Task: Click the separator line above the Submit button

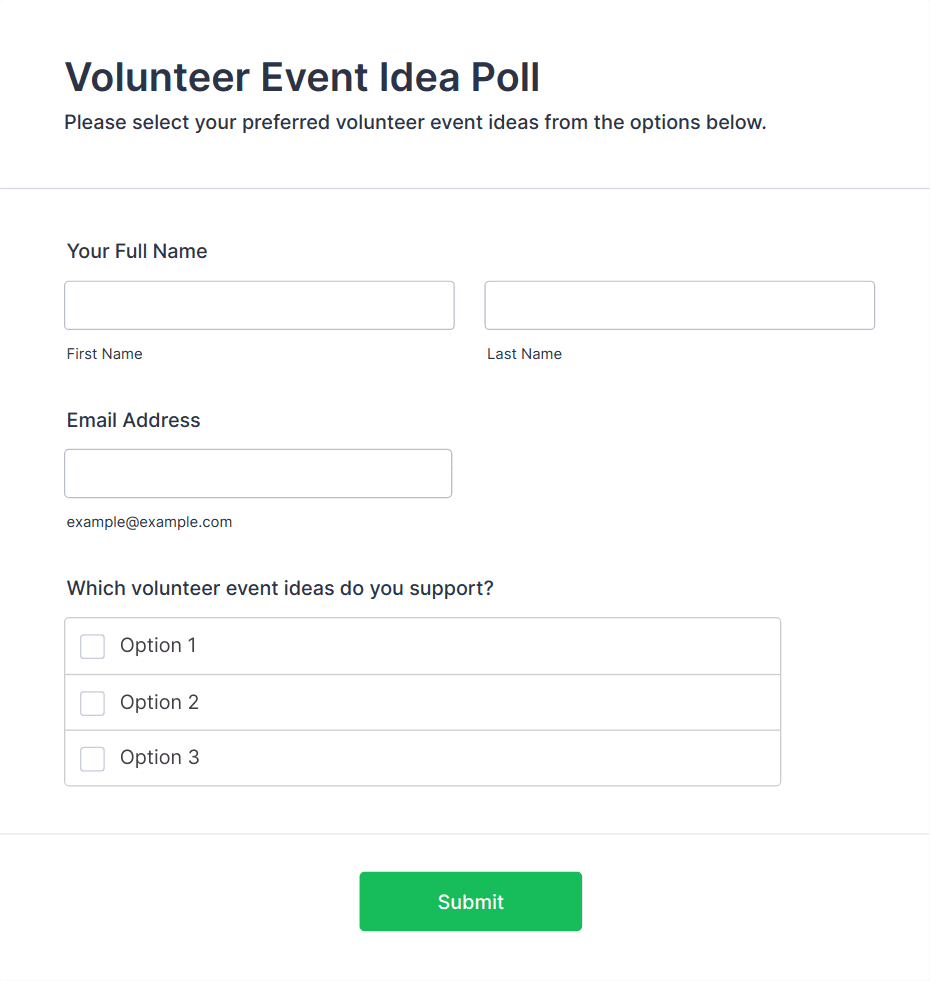Action: (465, 834)
